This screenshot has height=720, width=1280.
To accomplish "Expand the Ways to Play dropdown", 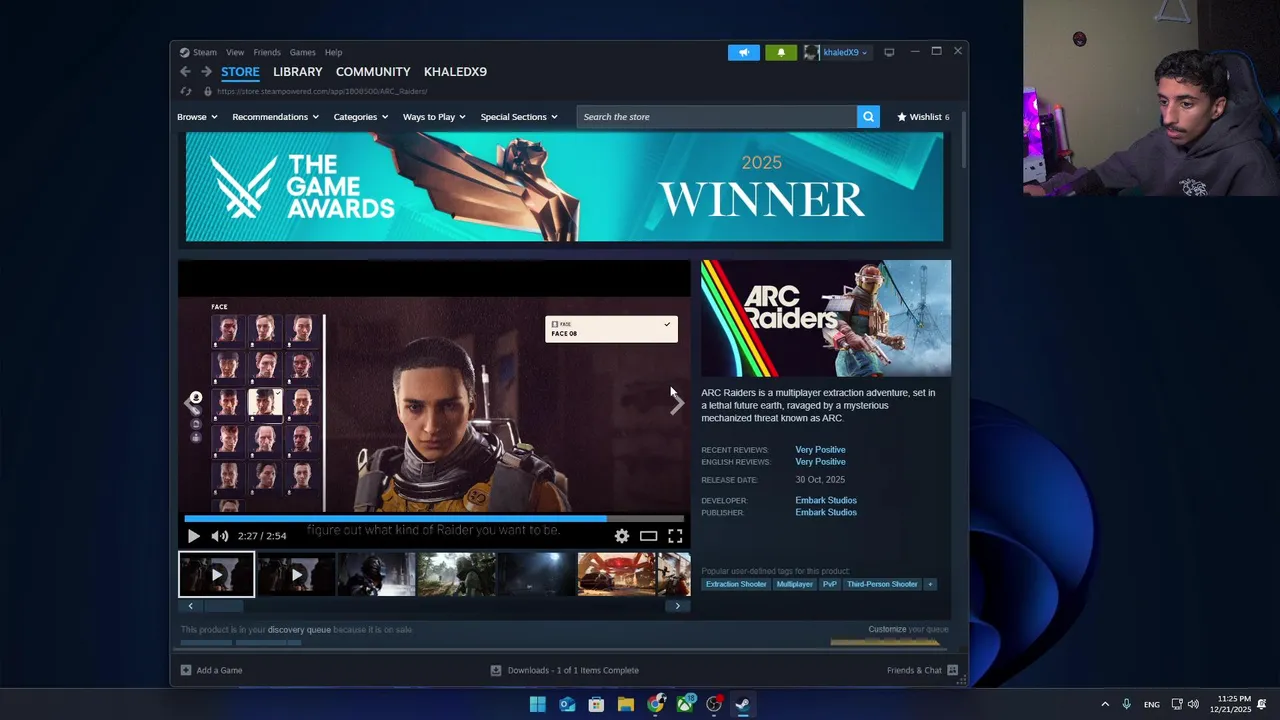I will pyautogui.click(x=434, y=117).
